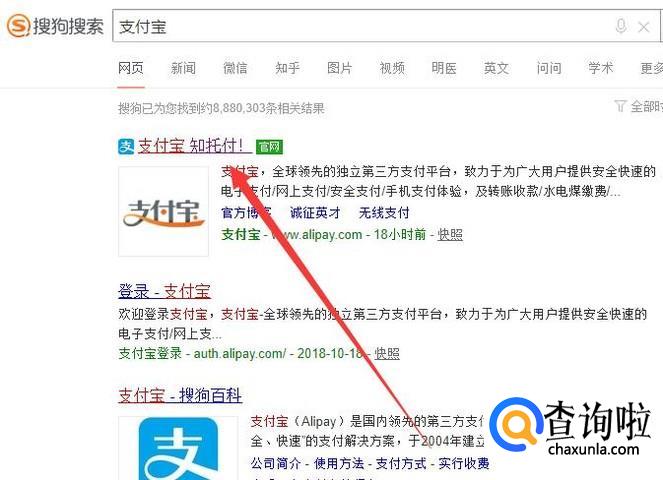Expand the 更多 tab options
Screen dimensions: 663x480
pos(652,68)
